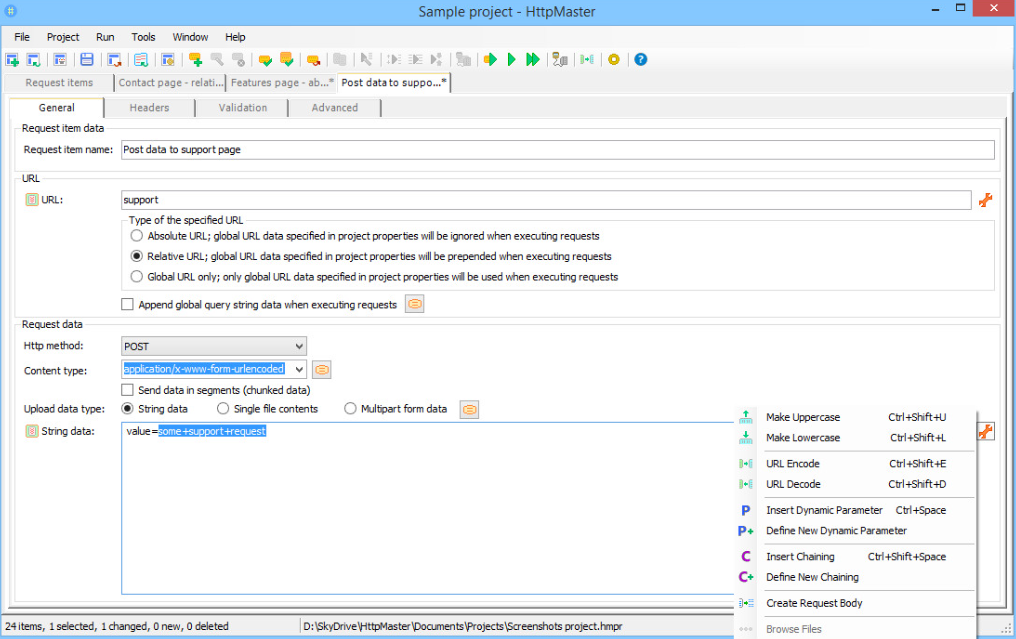Select the Absolute URL radio option
This screenshot has width=1016, height=639.
[x=136, y=236]
